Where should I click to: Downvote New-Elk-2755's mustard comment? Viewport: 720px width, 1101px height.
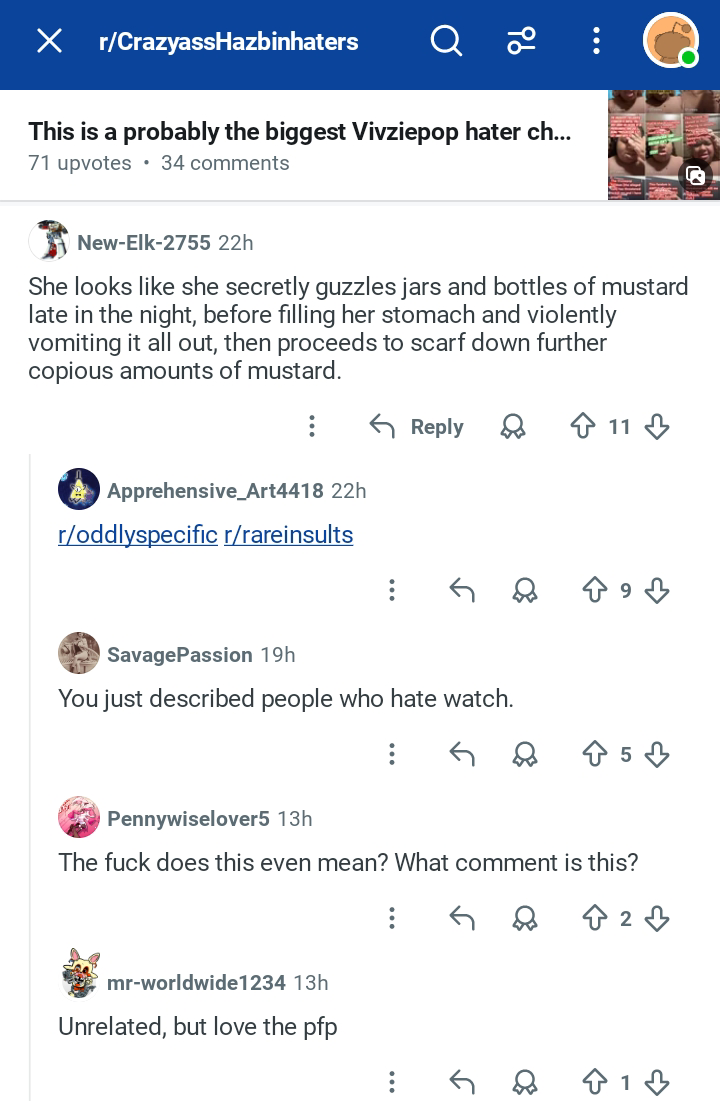657,427
